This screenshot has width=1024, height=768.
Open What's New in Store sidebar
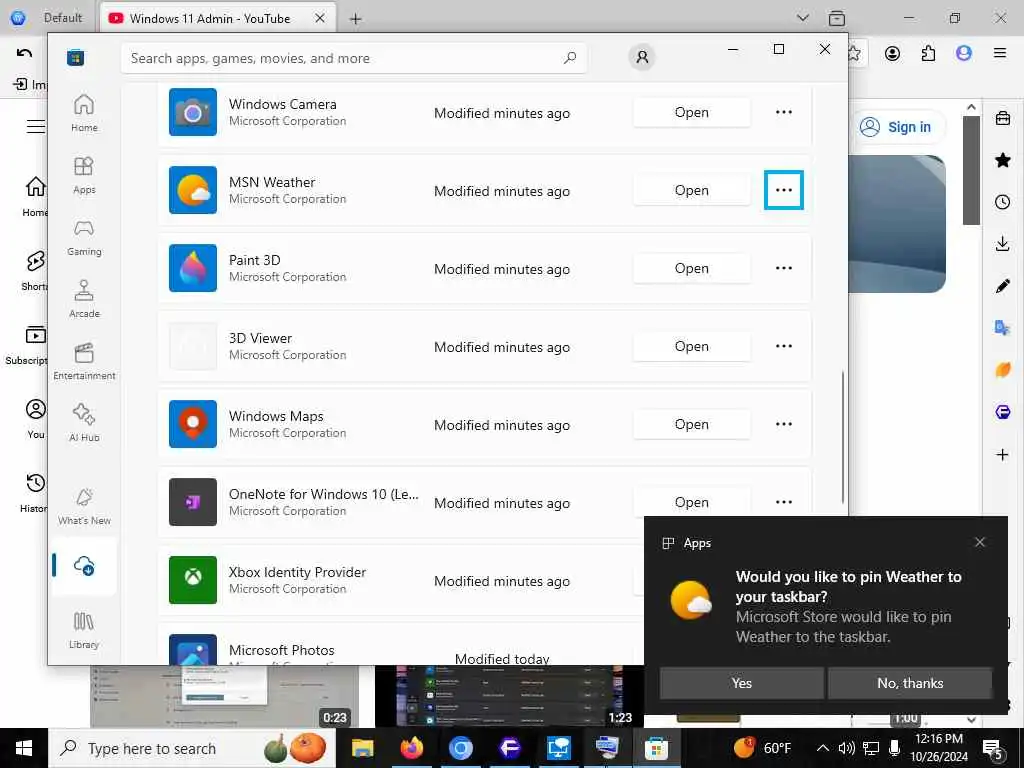point(84,506)
